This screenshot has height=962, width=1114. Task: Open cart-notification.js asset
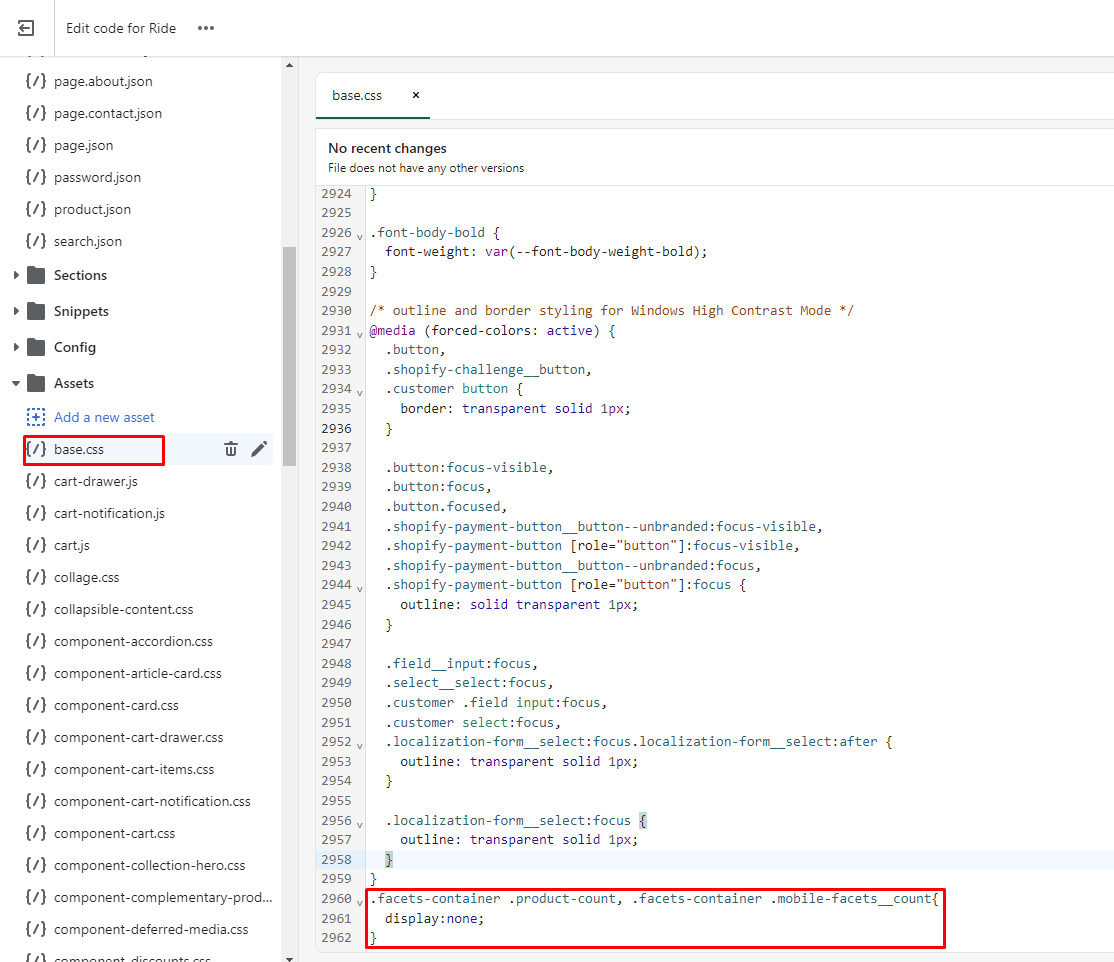click(109, 513)
